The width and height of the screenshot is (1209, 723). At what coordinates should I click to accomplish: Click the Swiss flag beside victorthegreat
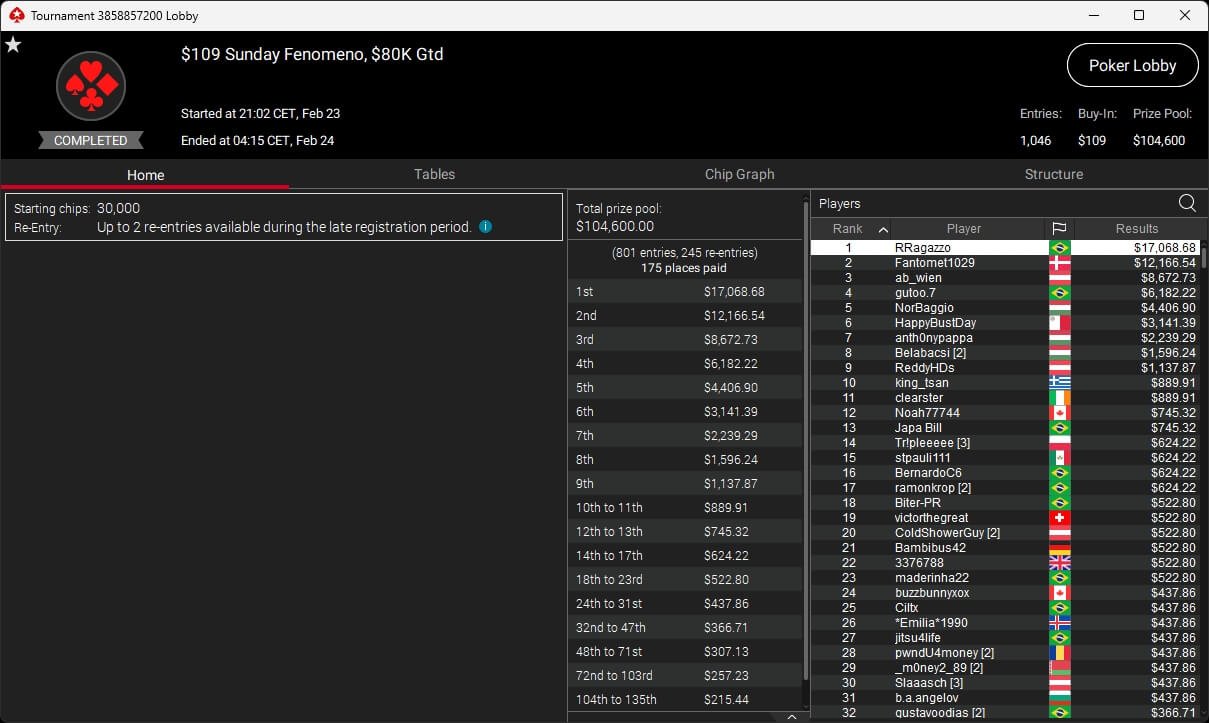(1059, 518)
